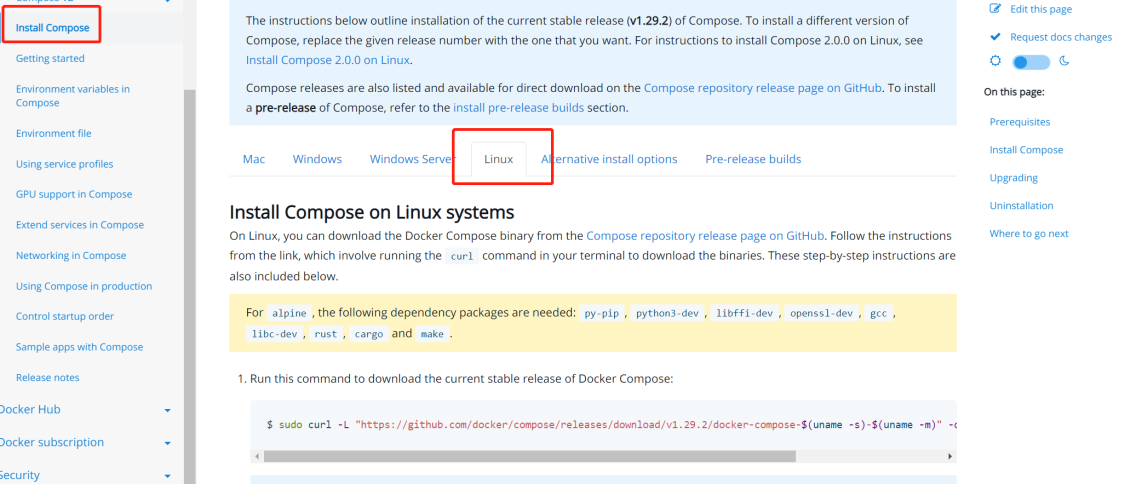Screen dimensions: 1125x484
Task: Expand the Docker Hub sidebar section
Action: (x=167, y=410)
